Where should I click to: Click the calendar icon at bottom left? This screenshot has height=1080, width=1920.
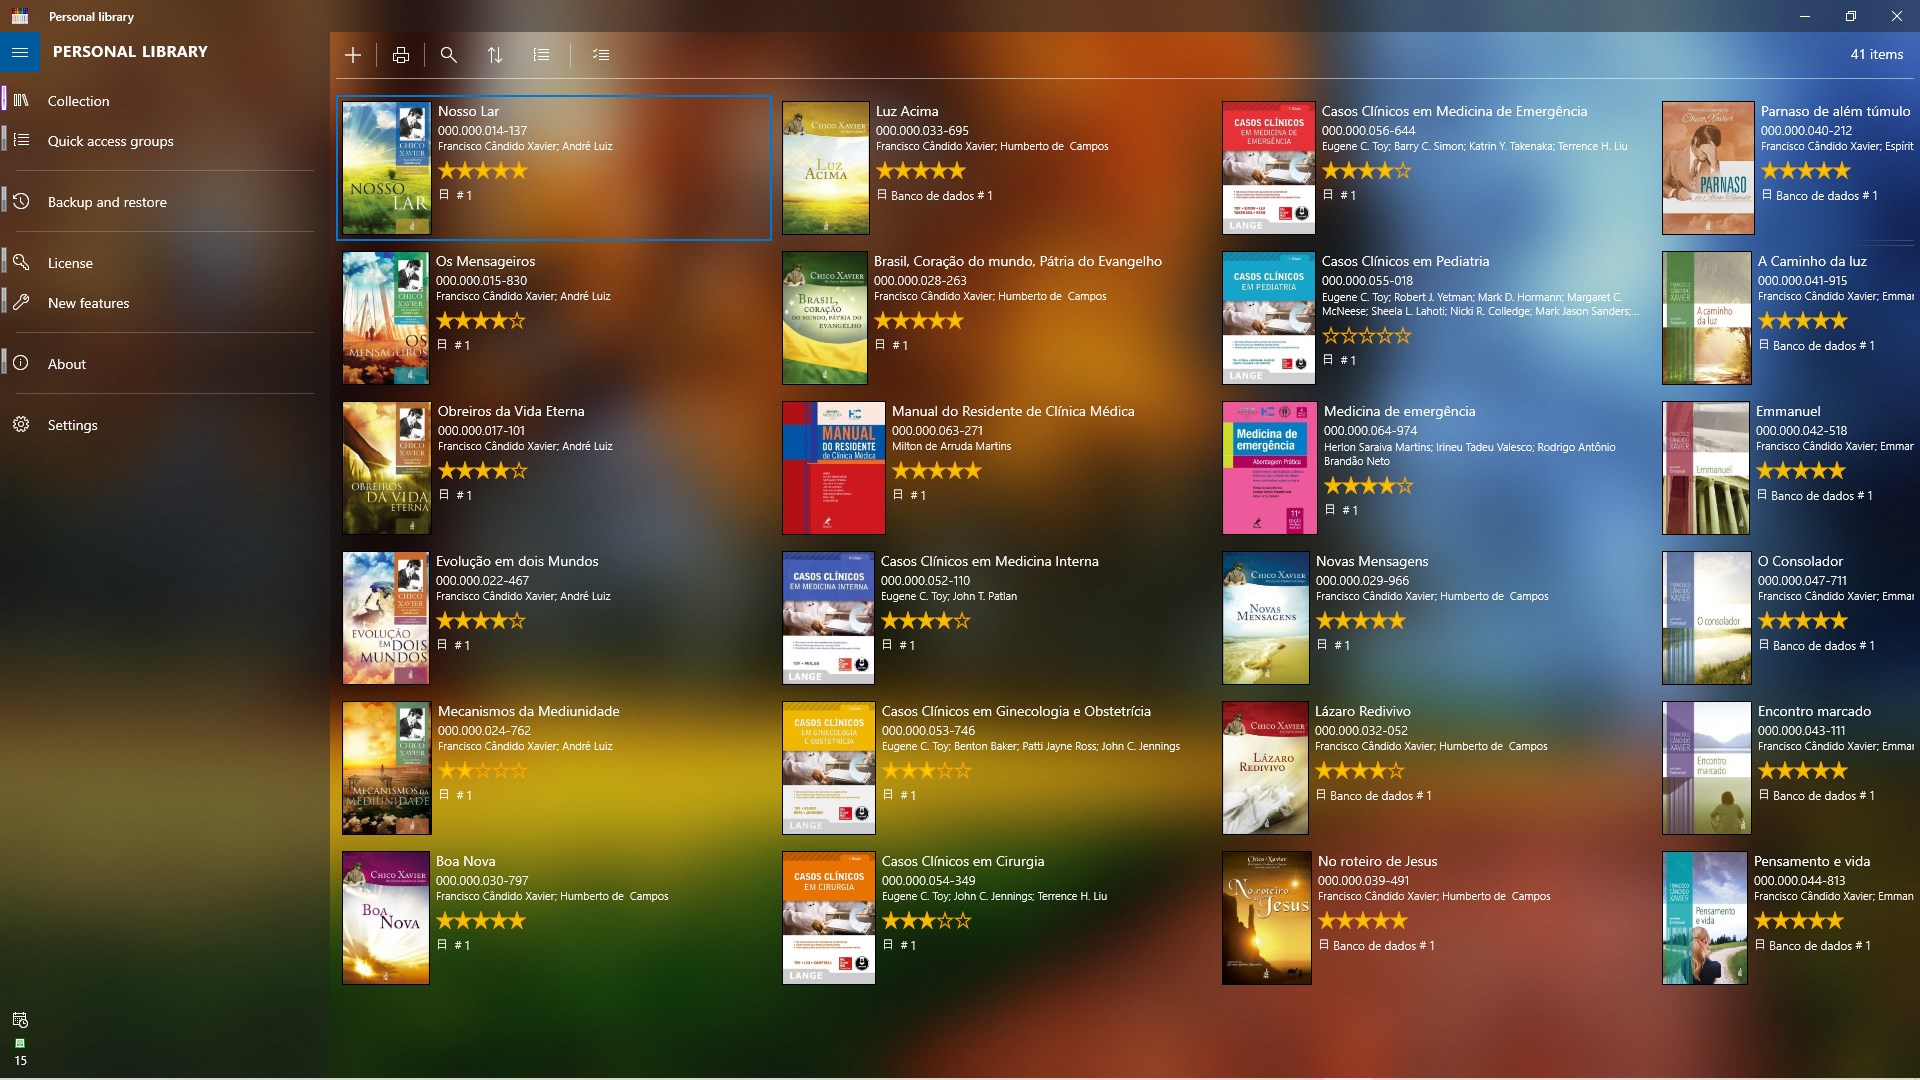(x=20, y=1020)
